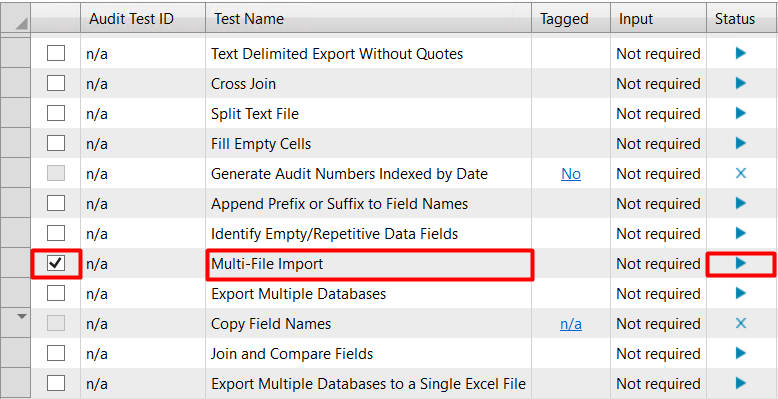Open the 'No' tagged link

571,174
